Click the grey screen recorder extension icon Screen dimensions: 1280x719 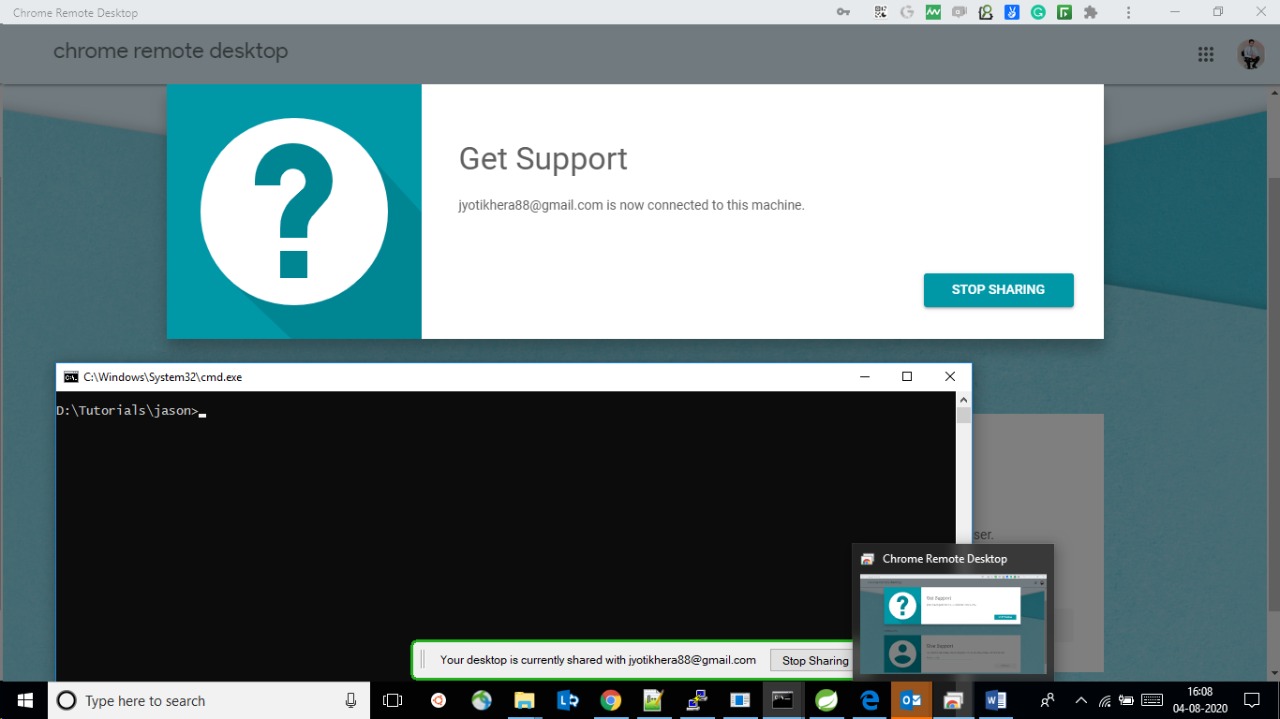(x=960, y=13)
